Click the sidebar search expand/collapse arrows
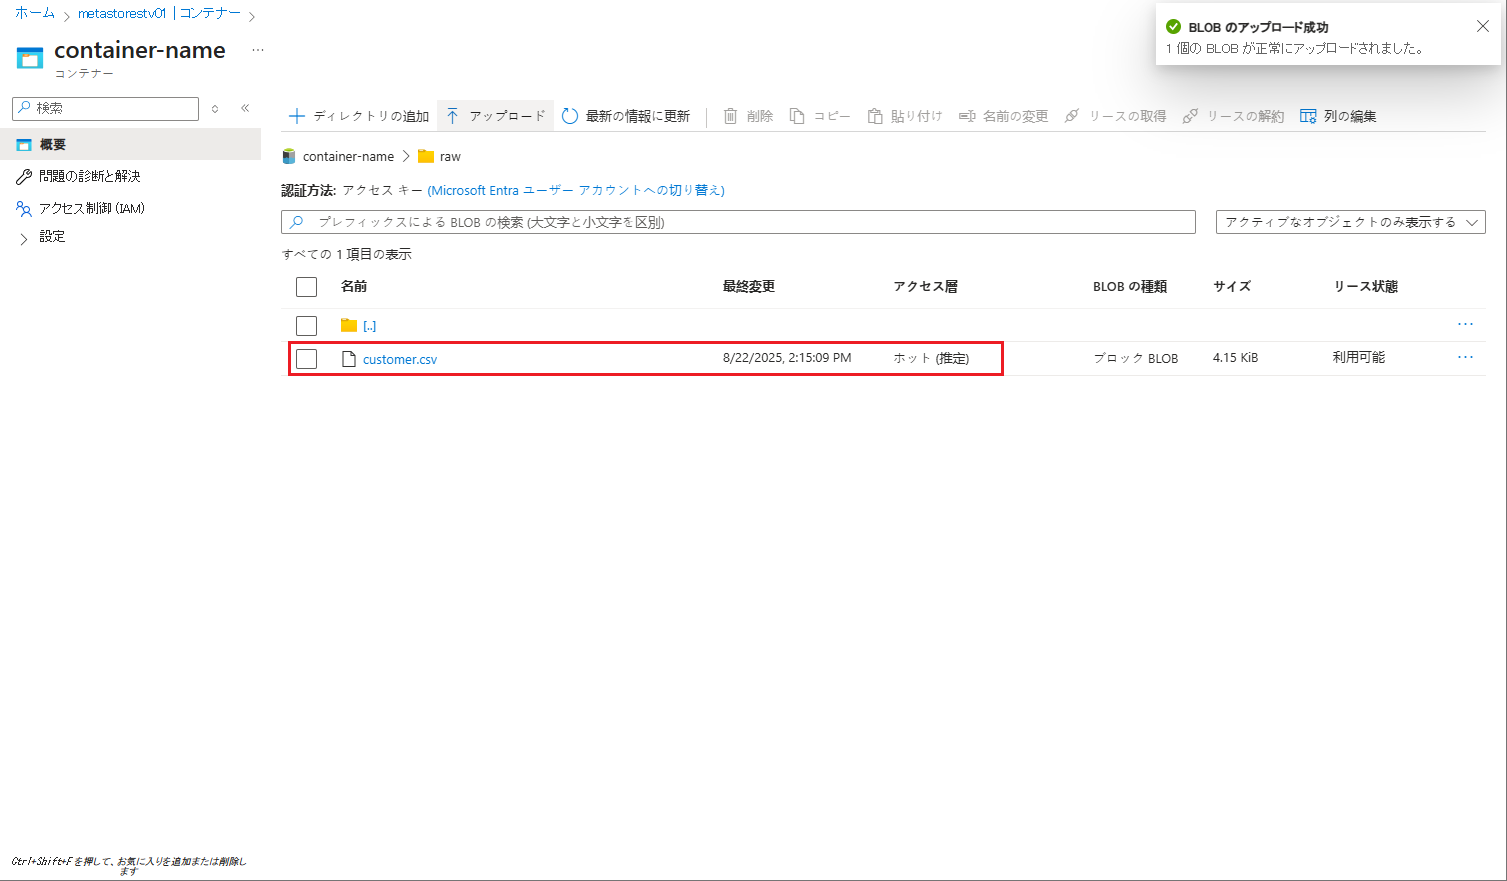The height and width of the screenshot is (881, 1507). click(x=215, y=108)
